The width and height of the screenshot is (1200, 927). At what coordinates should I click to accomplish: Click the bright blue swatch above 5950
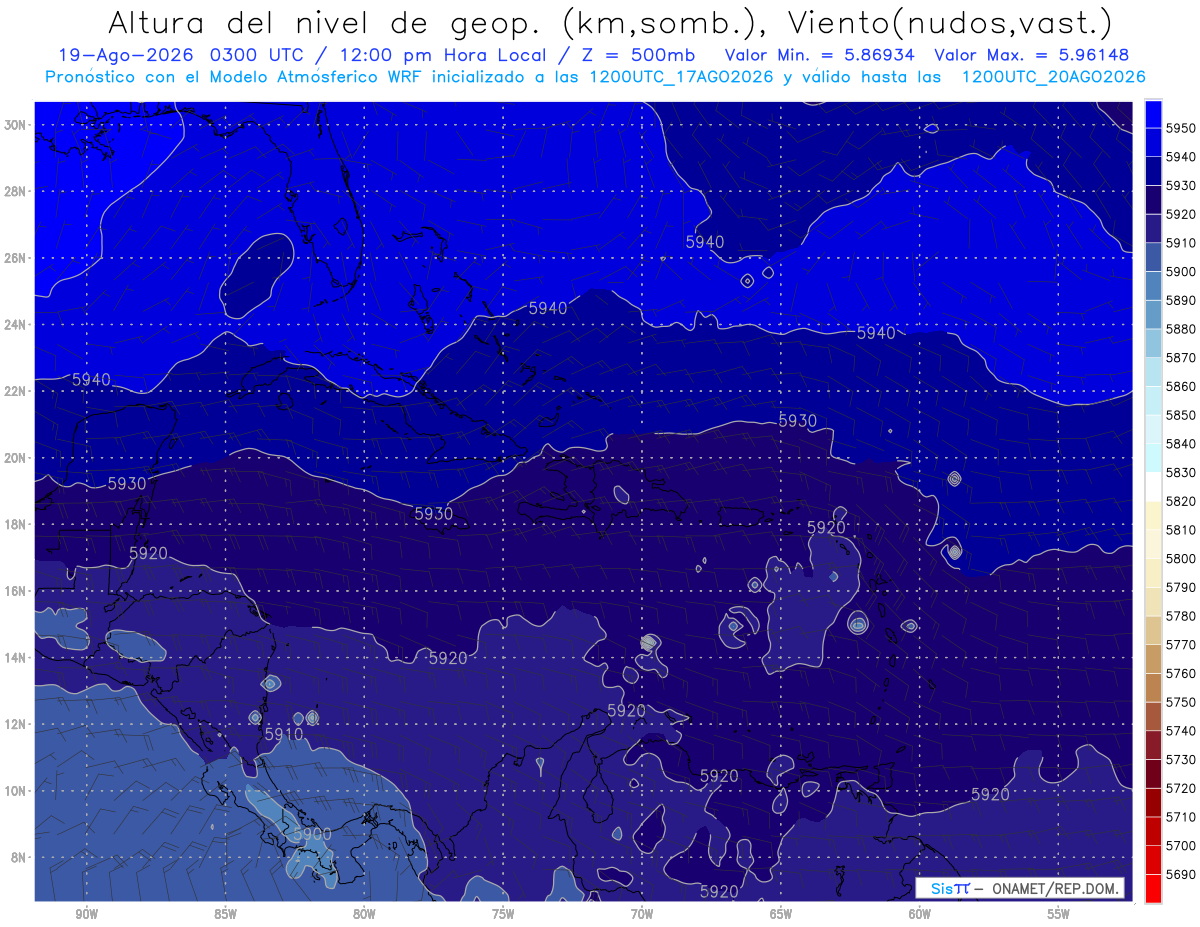tap(1153, 114)
